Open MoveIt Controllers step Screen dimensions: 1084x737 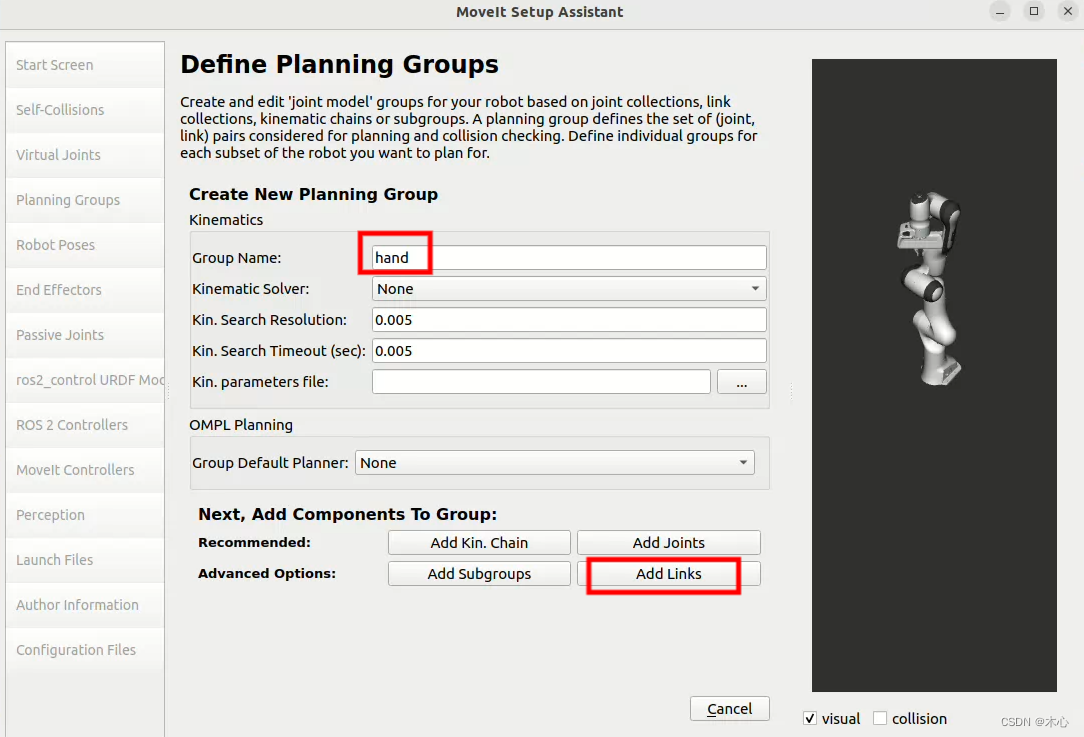[x=85, y=469]
